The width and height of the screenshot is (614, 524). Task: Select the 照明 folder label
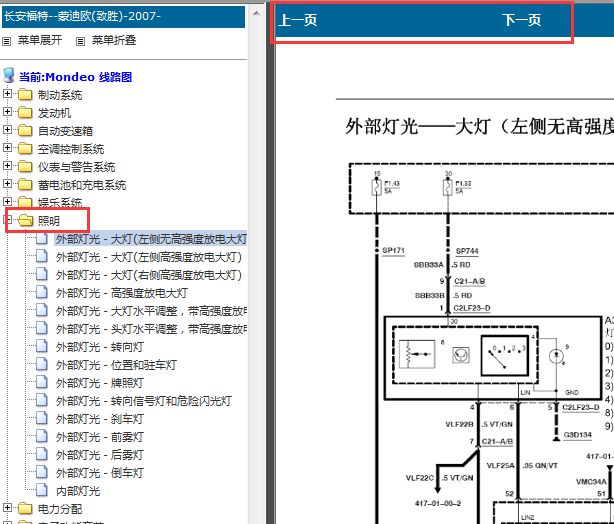pyautogui.click(x=49, y=221)
